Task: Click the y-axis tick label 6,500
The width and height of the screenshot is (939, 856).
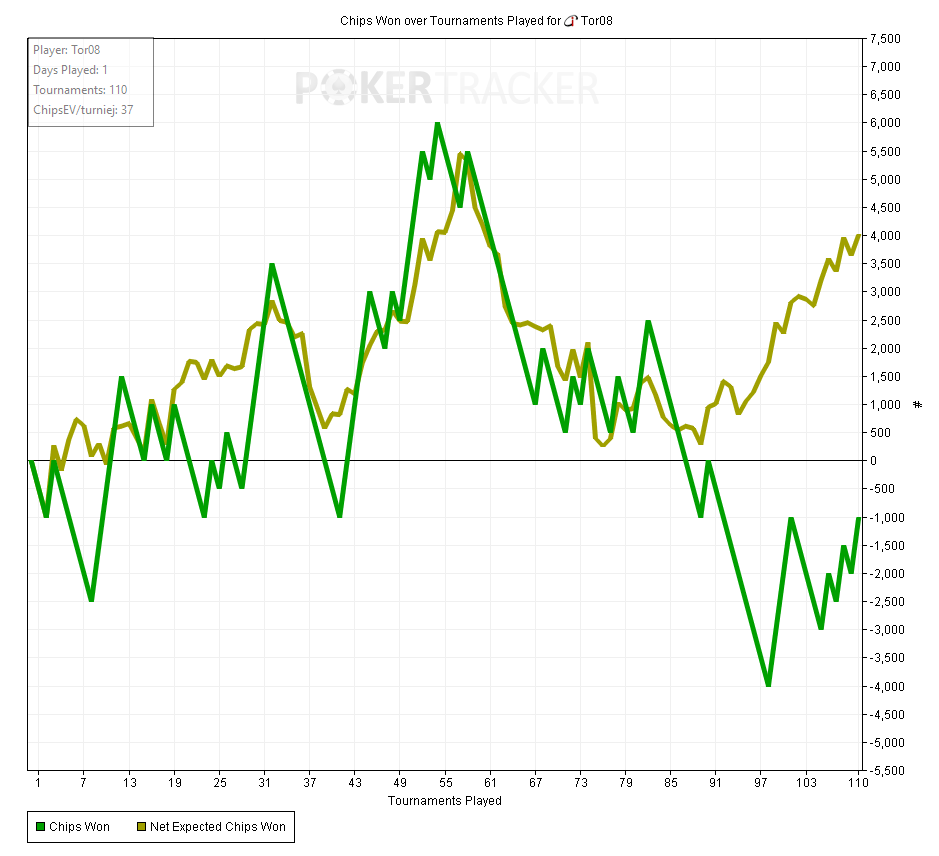Action: pyautogui.click(x=885, y=95)
